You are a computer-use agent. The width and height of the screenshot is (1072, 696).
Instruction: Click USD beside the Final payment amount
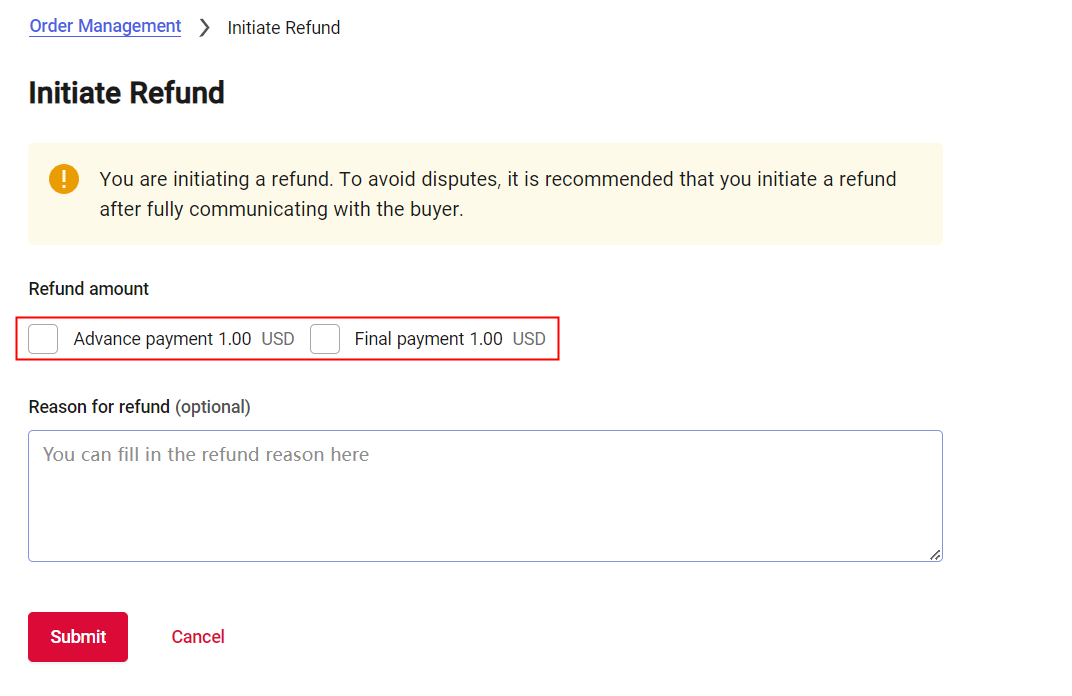(x=529, y=339)
